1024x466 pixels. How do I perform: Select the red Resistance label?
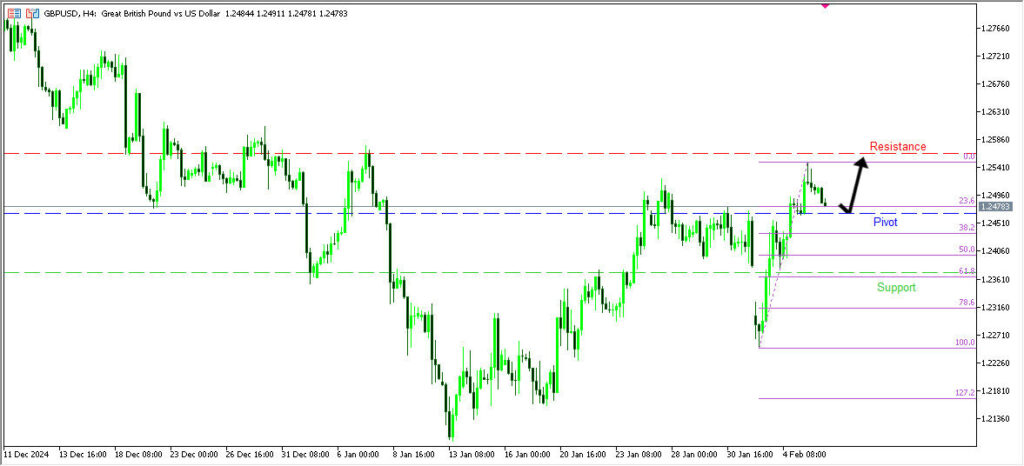click(897, 147)
